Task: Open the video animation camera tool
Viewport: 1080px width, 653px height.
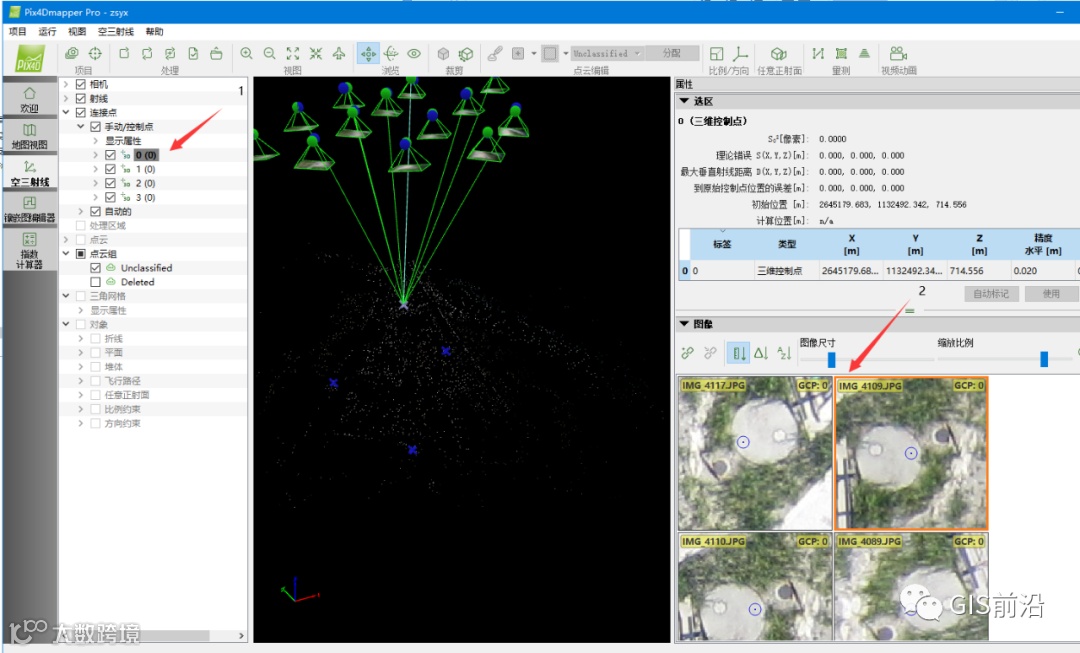Action: pyautogui.click(x=898, y=54)
